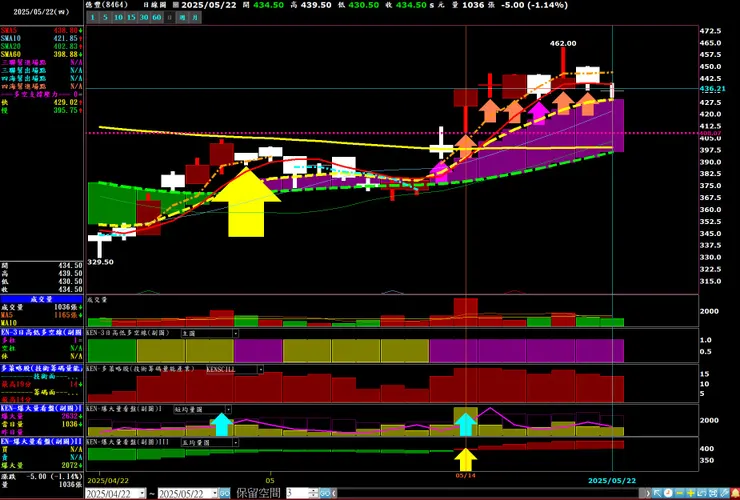Click the 398.88 SMA60 value
The width and height of the screenshot is (740, 500).
pos(66,54)
